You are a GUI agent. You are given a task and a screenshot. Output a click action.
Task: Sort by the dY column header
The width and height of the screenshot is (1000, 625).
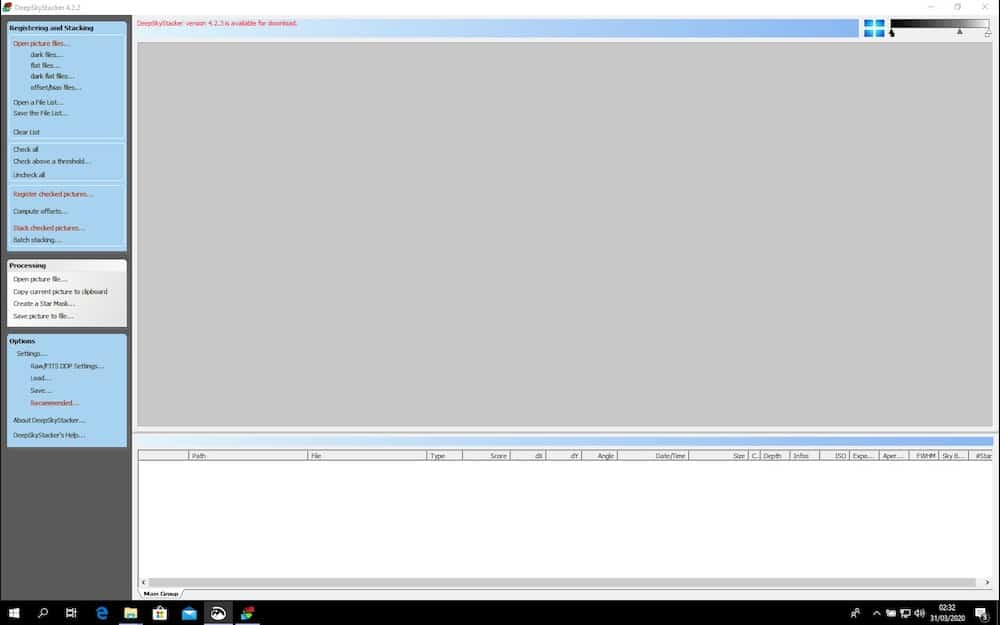coord(564,455)
